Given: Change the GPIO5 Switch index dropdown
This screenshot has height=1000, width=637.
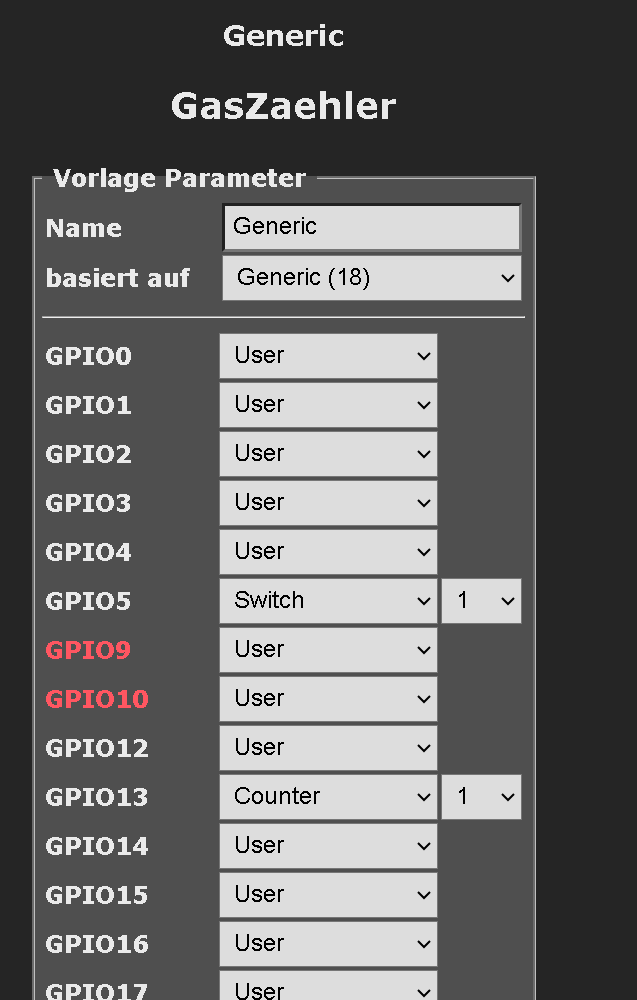Looking at the screenshot, I should coord(481,601).
